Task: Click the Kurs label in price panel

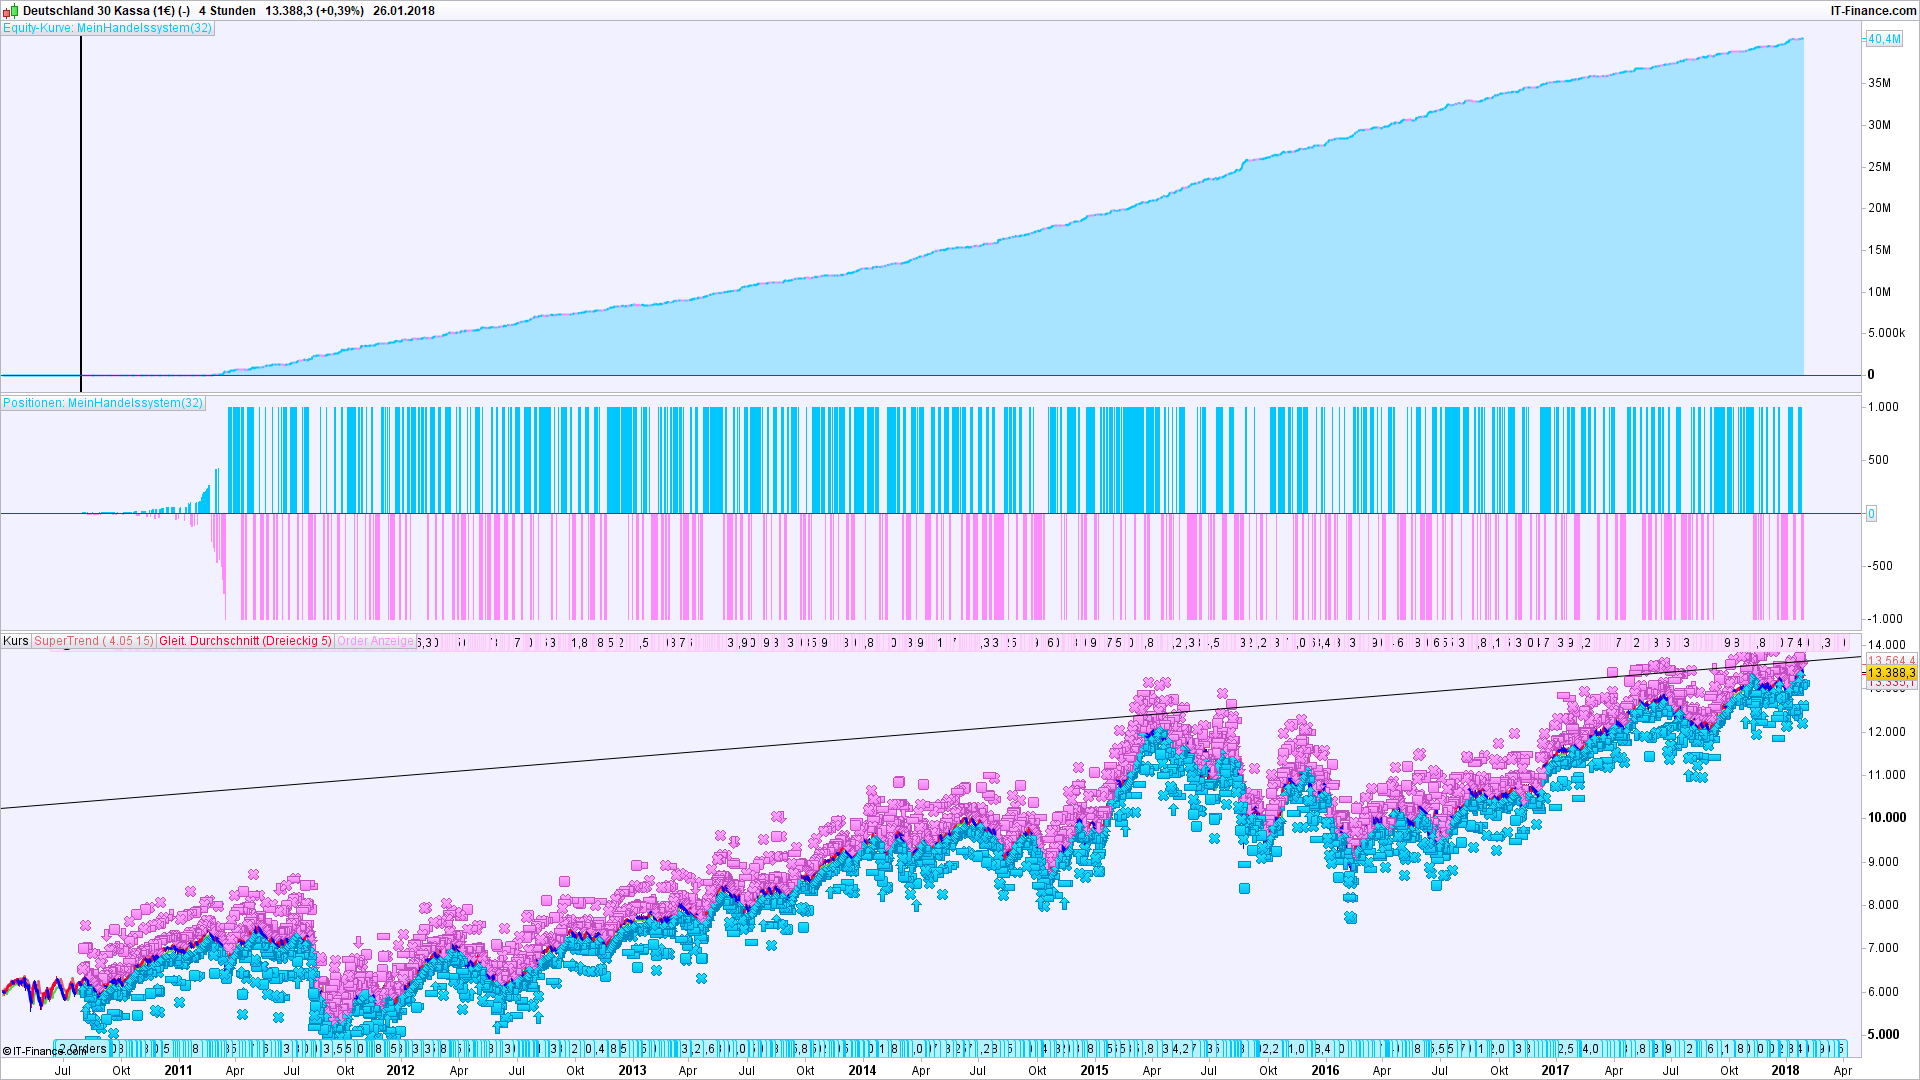Action: [16, 641]
